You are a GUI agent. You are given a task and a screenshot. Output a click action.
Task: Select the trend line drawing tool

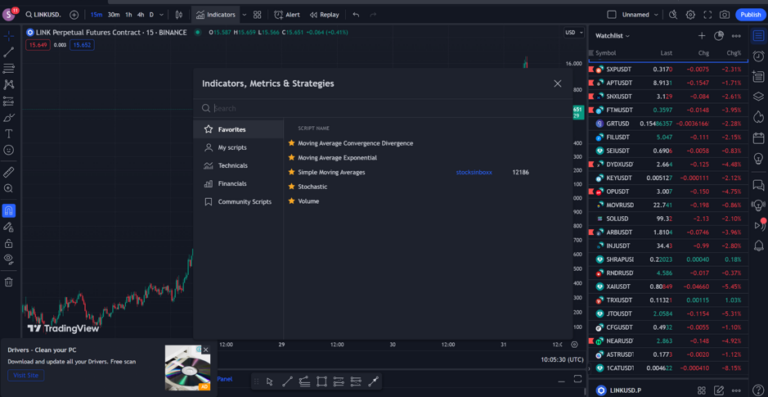tap(9, 52)
